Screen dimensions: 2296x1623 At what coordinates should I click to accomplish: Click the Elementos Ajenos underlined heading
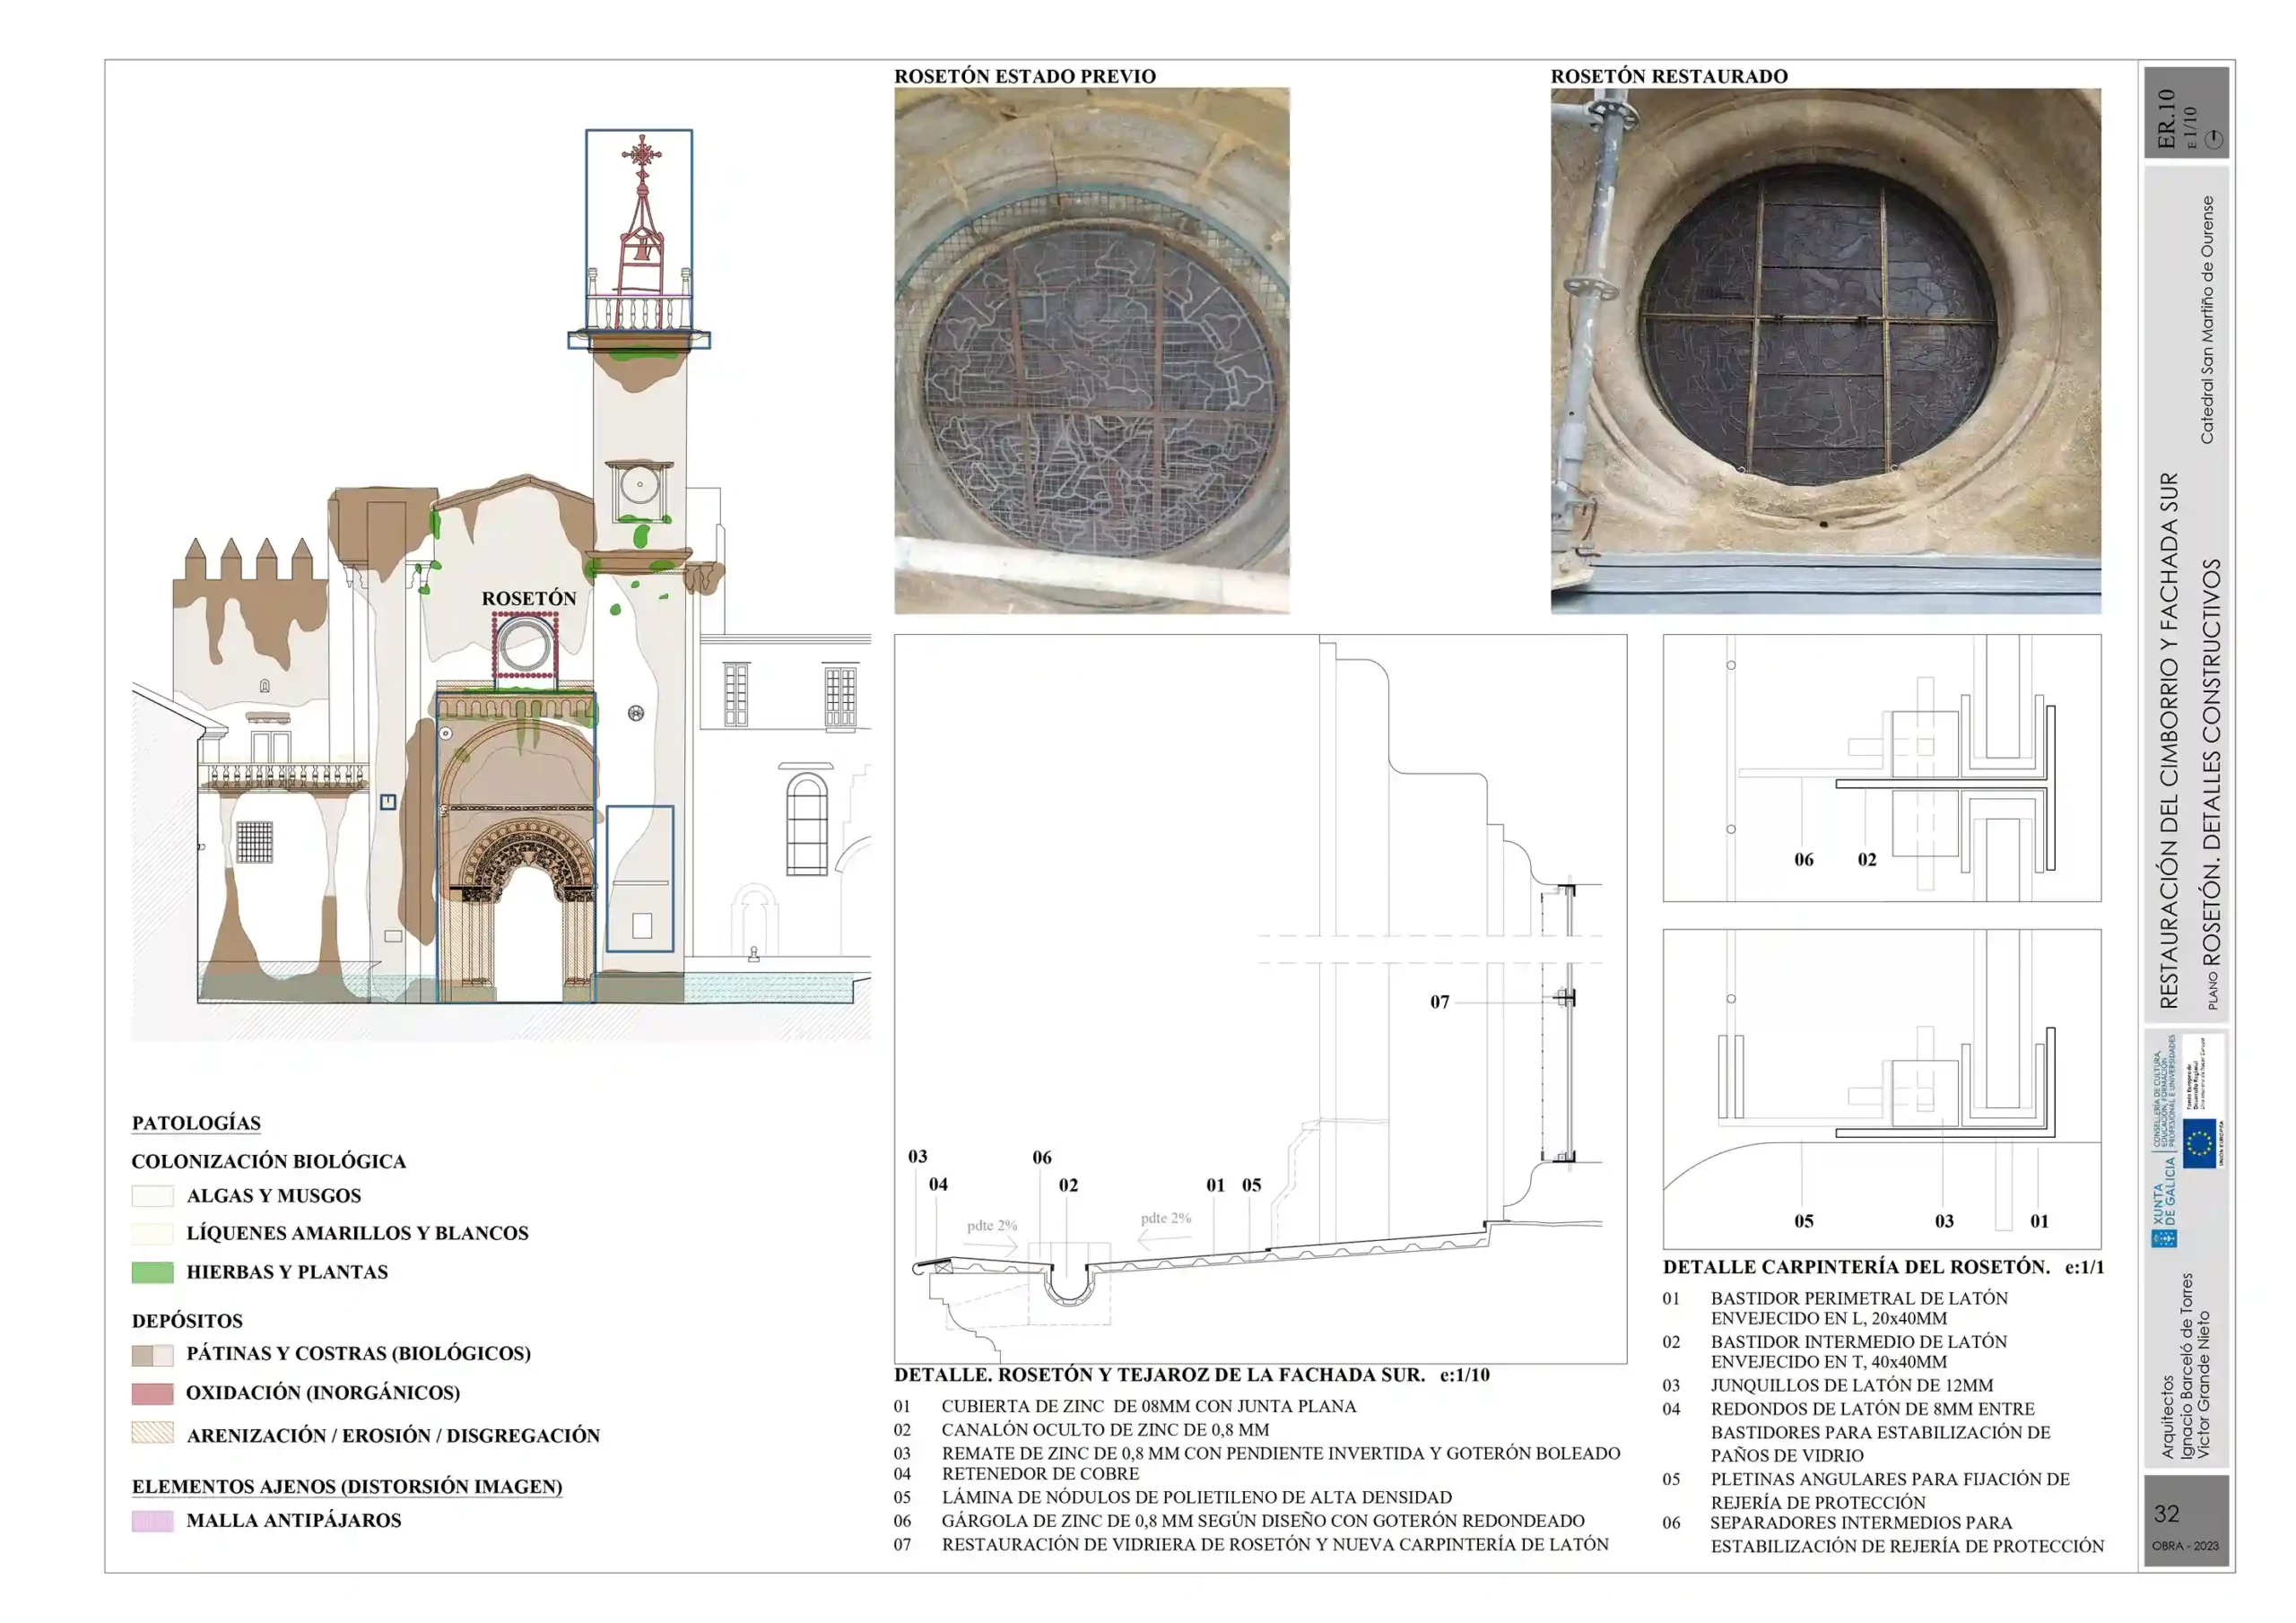(x=347, y=1487)
